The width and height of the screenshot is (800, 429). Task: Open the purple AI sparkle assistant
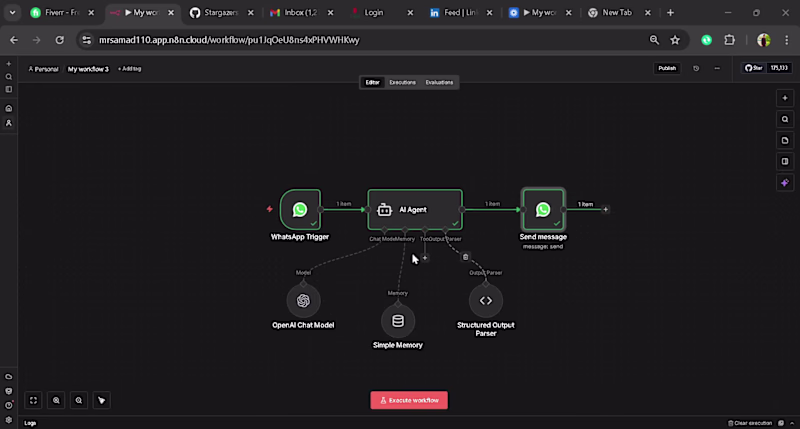point(785,183)
